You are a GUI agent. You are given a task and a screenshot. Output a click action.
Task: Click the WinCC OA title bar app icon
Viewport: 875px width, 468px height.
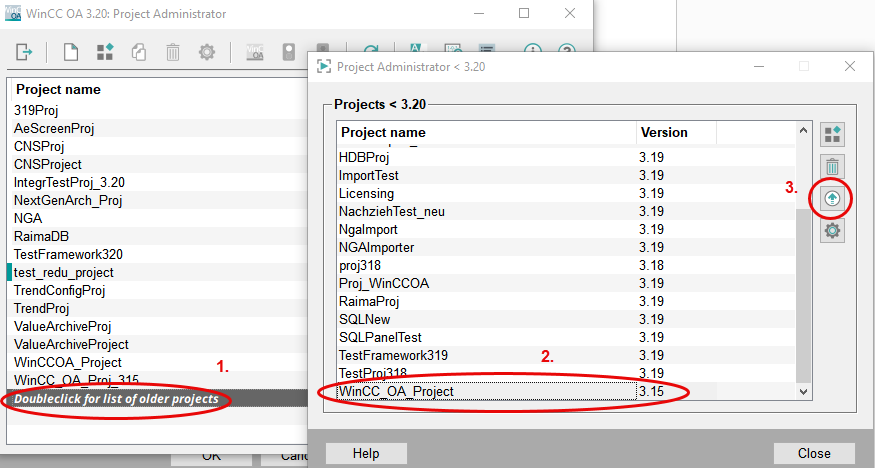tap(13, 13)
